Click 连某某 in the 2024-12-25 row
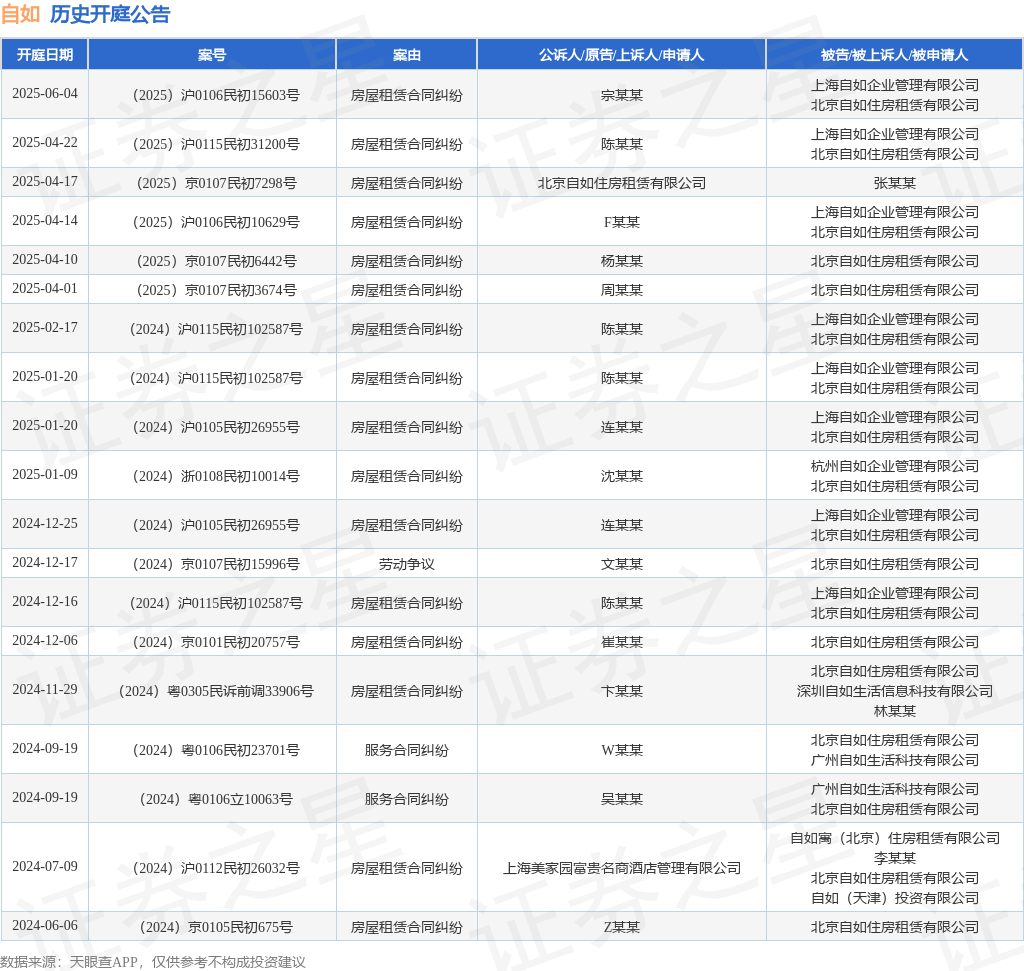The height and width of the screenshot is (971, 1024). click(x=622, y=526)
